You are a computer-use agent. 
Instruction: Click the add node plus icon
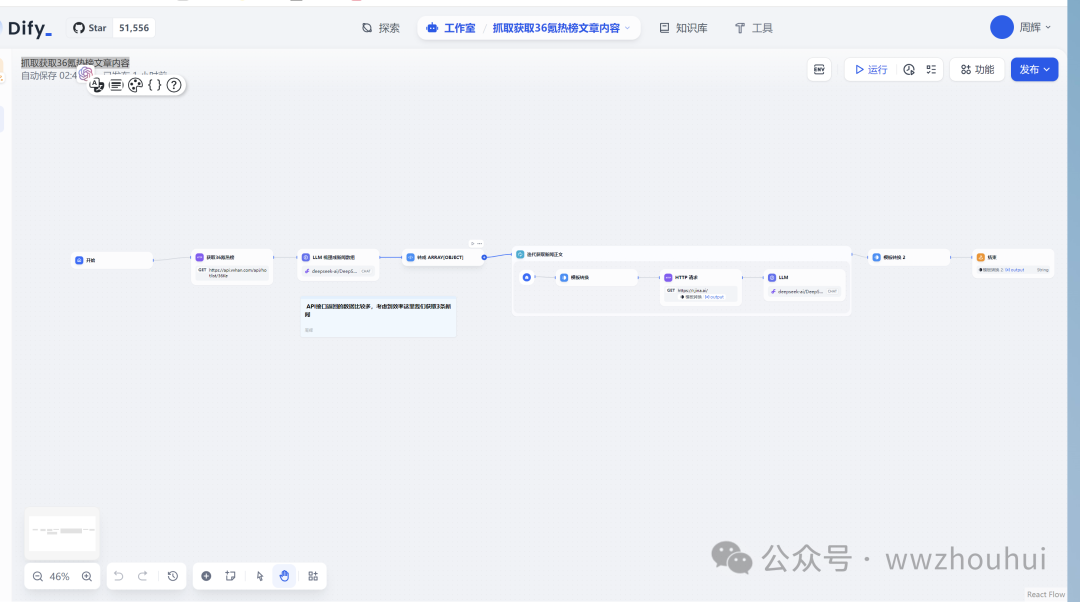[x=206, y=576]
